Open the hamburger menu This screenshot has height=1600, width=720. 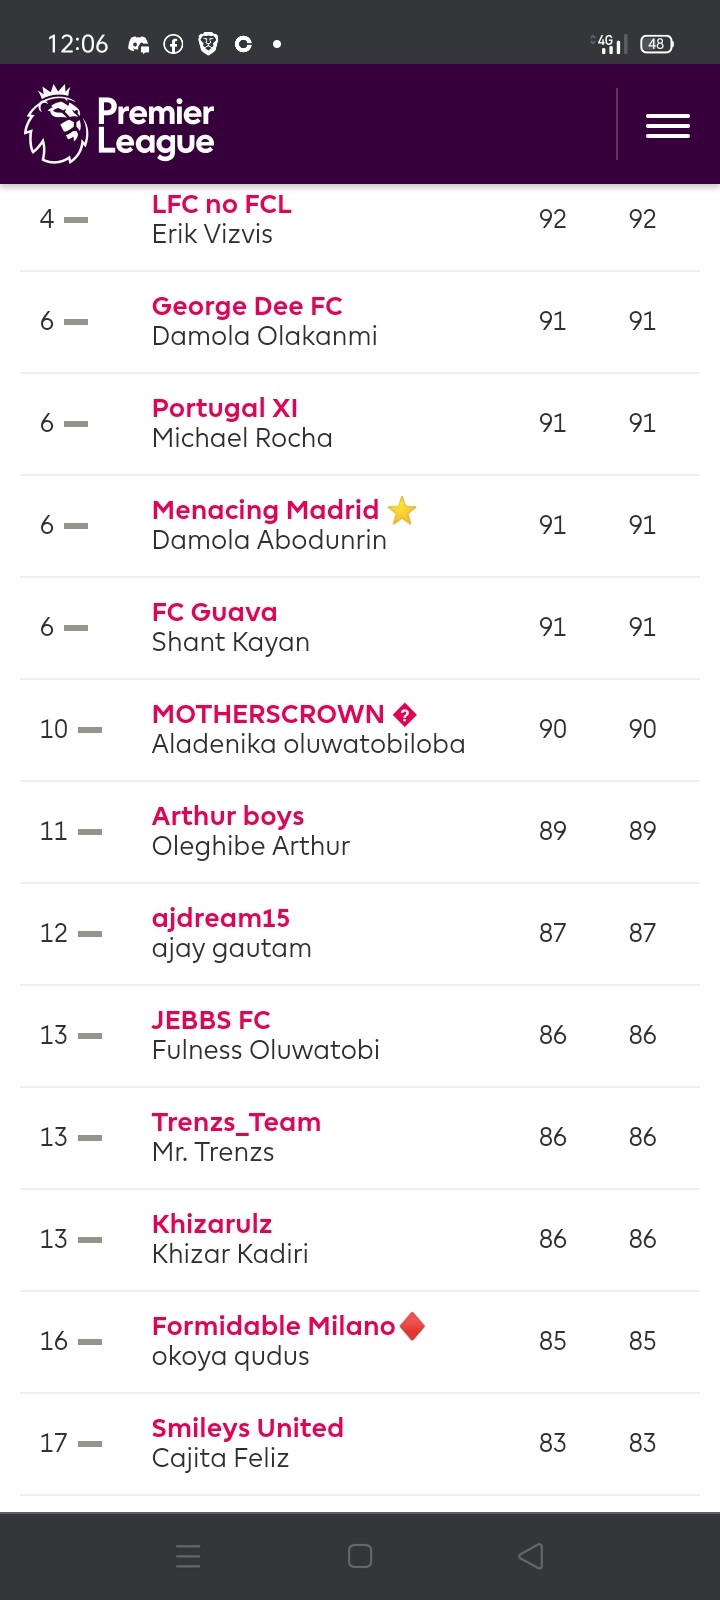(x=668, y=126)
